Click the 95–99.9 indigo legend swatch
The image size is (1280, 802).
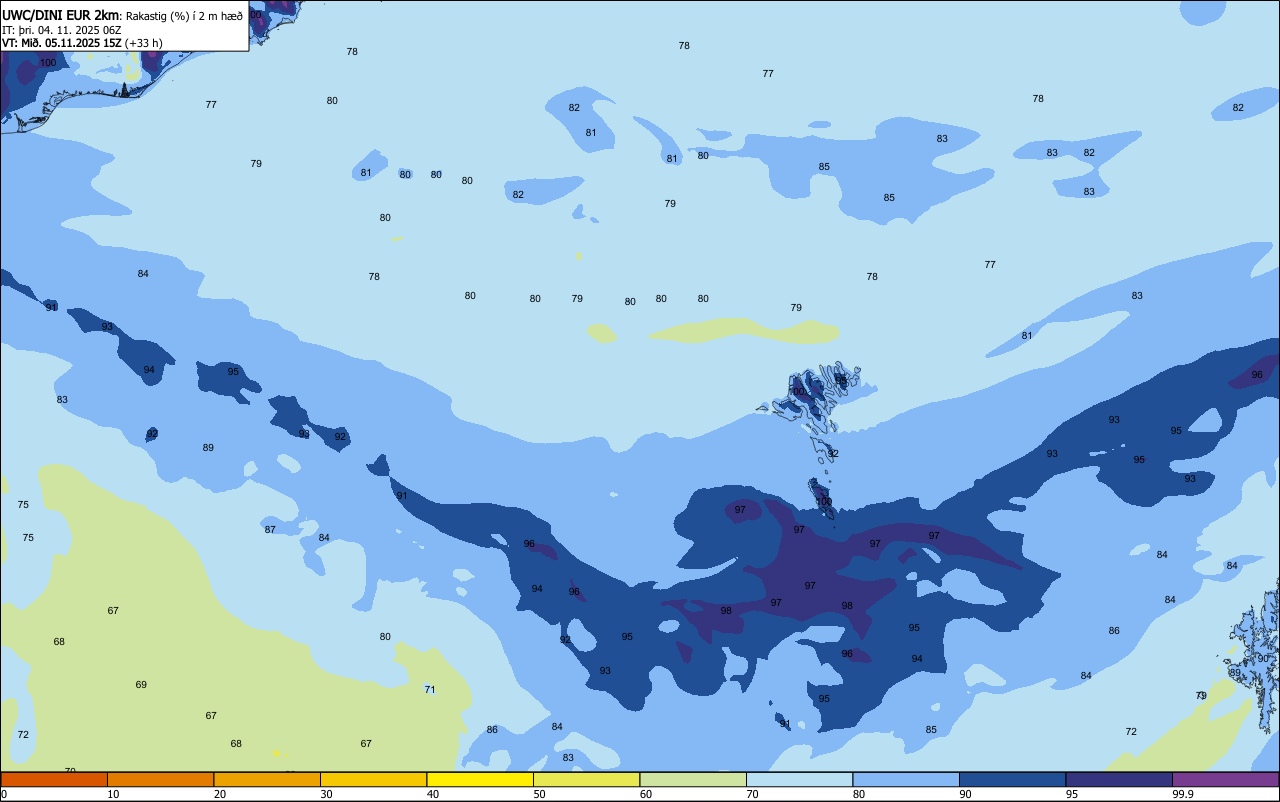[1119, 779]
